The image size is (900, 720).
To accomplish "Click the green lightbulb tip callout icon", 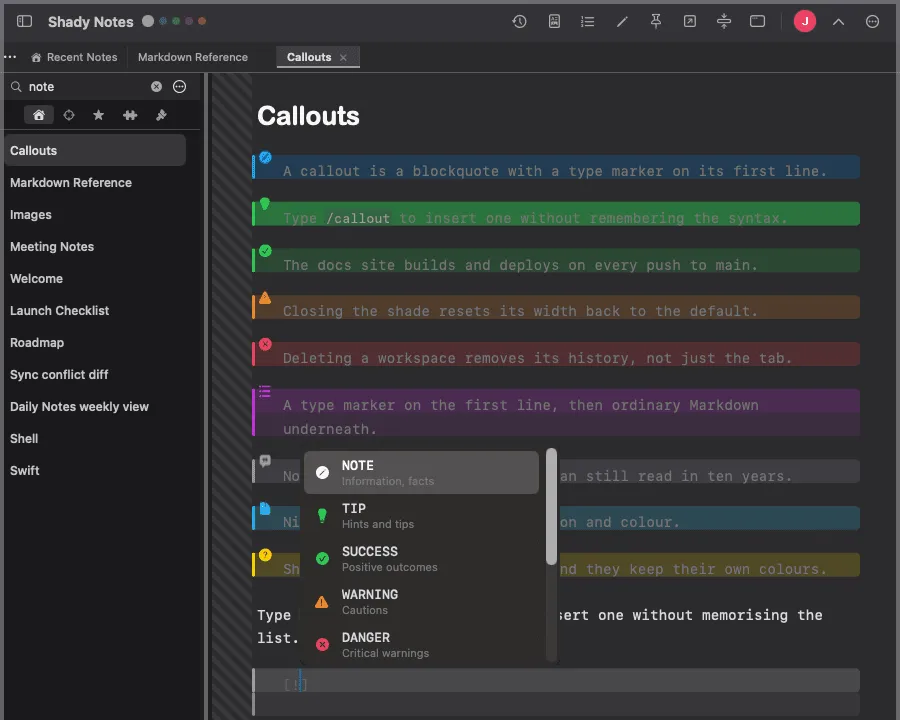I will (265, 204).
